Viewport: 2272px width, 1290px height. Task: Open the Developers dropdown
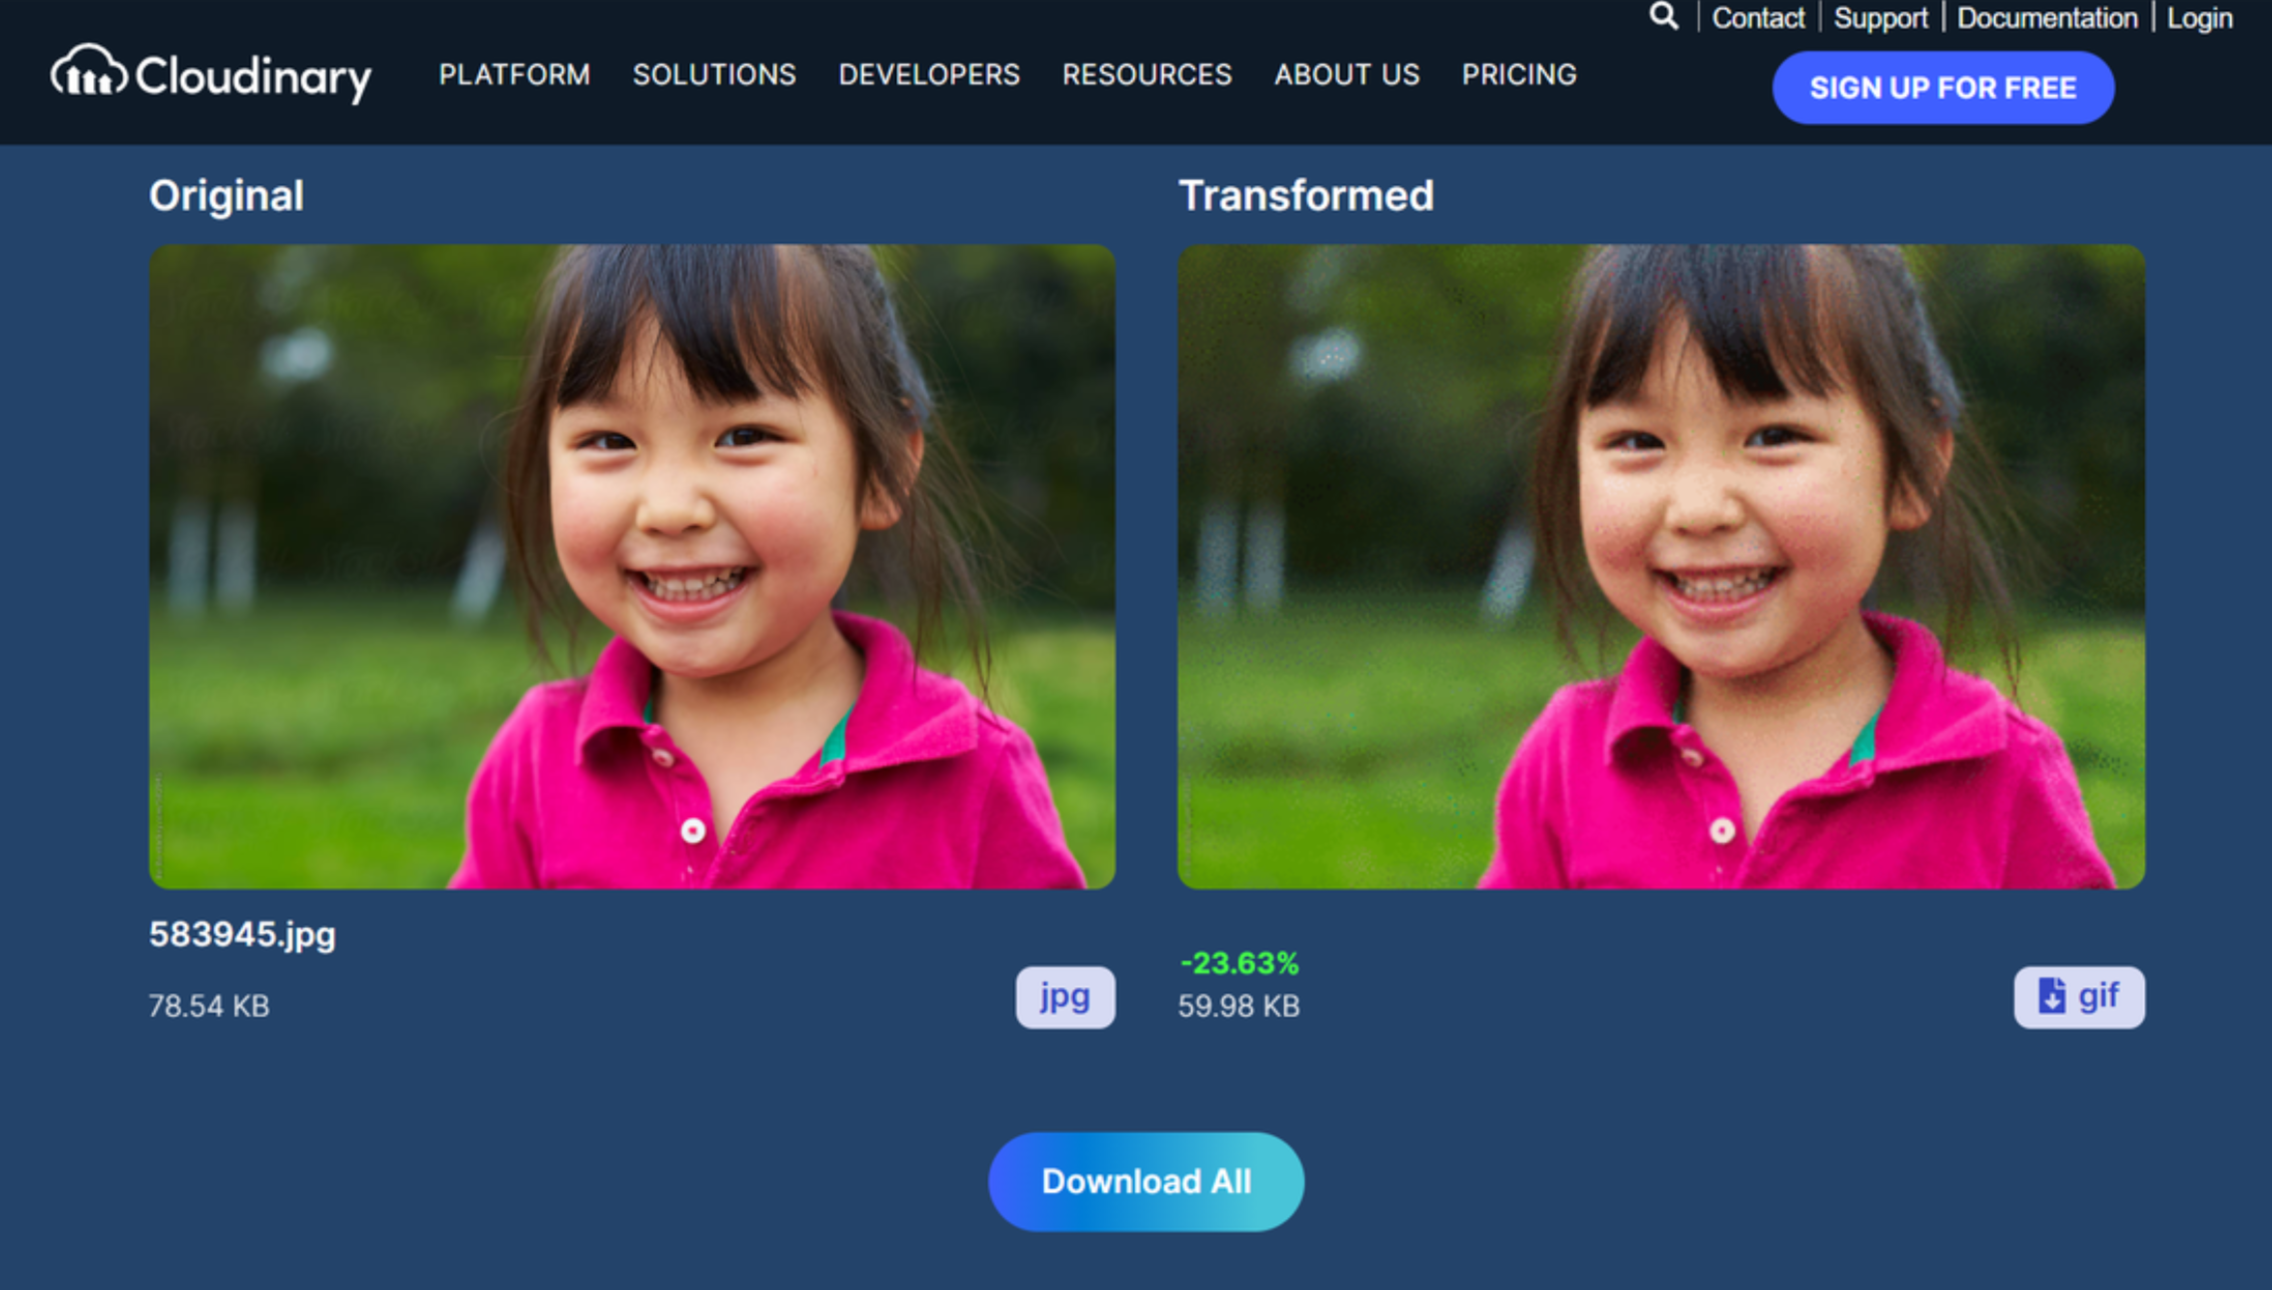928,75
